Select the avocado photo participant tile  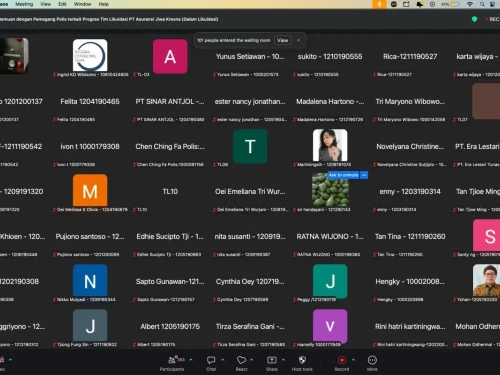[330, 189]
